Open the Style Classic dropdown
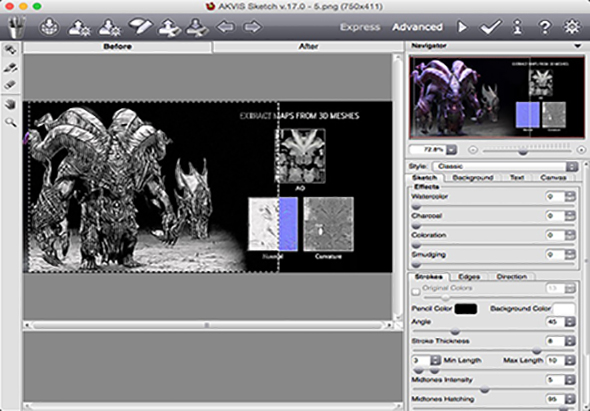This screenshot has width=590, height=411. [x=505, y=166]
